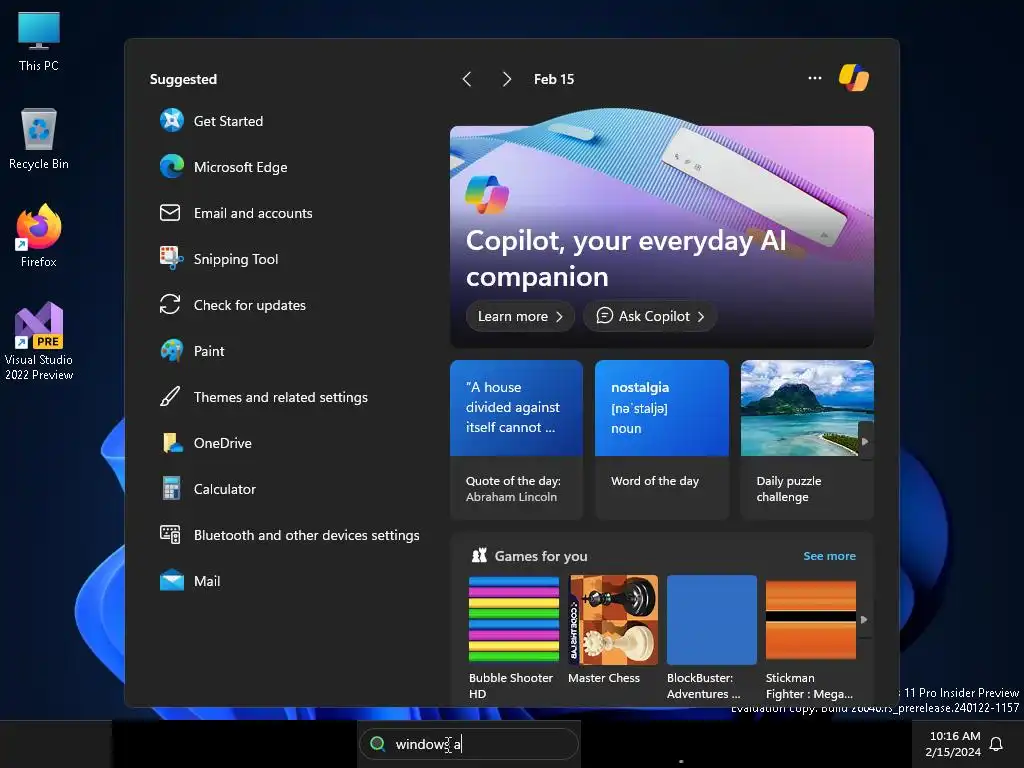Click the Games for you chess icon
The image size is (1024, 768).
[479, 556]
